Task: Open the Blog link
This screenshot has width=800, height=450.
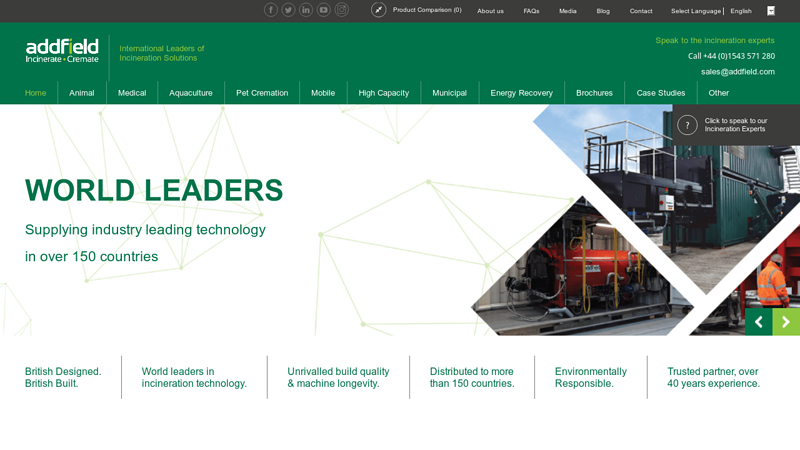Action: tap(603, 11)
